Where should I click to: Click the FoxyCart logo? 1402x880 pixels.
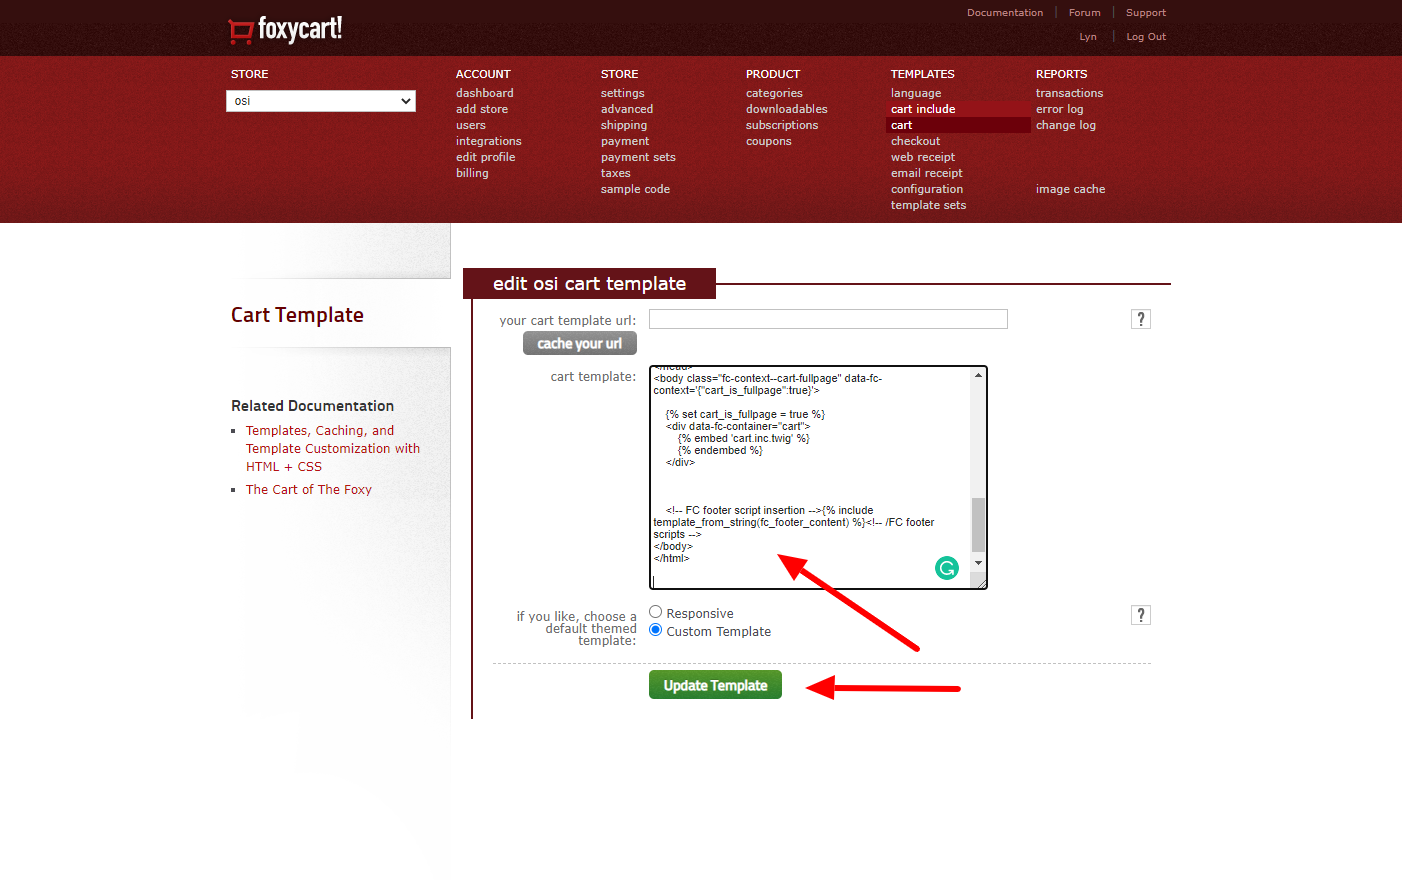[285, 29]
